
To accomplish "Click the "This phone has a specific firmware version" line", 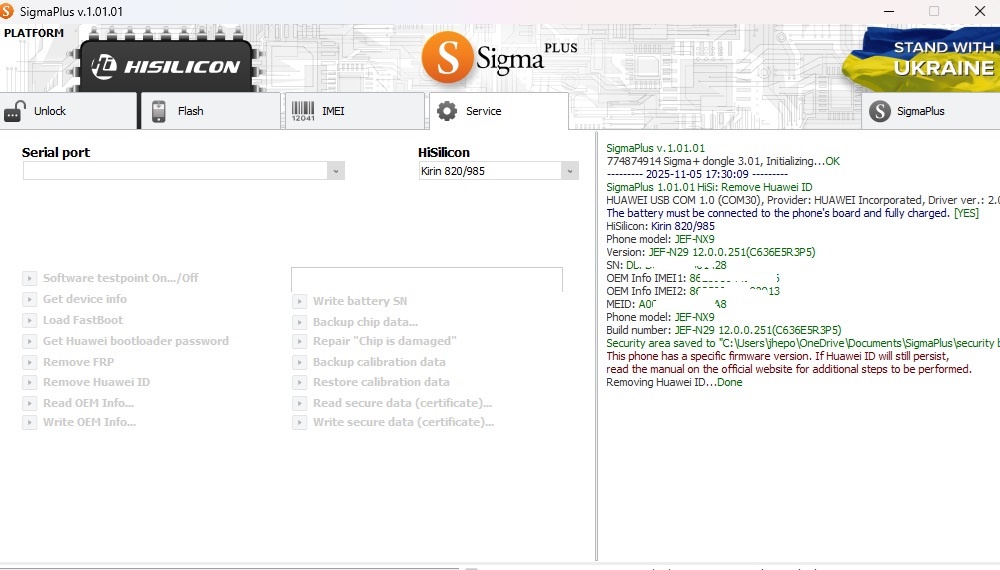I will coord(777,356).
